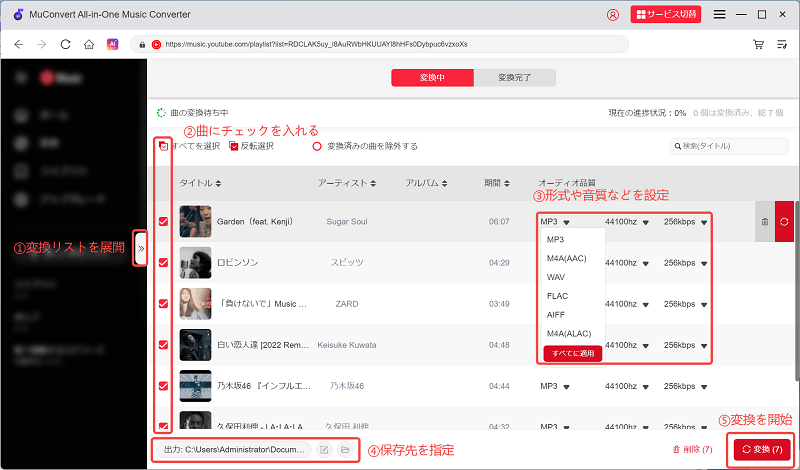
Task: Switch to the 変換中 tab
Action: (433, 78)
